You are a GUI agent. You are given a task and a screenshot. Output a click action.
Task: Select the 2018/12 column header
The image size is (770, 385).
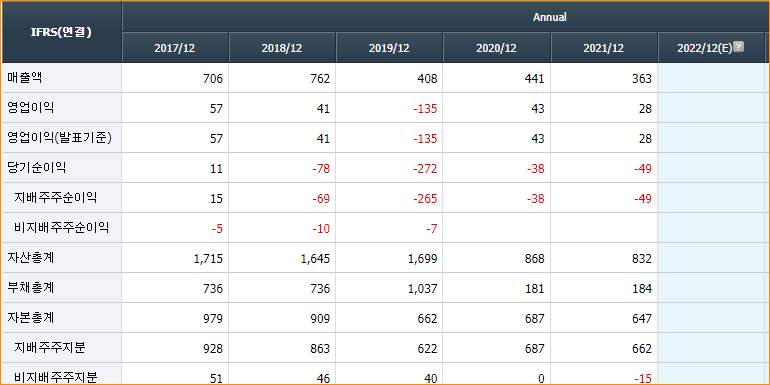point(282,48)
